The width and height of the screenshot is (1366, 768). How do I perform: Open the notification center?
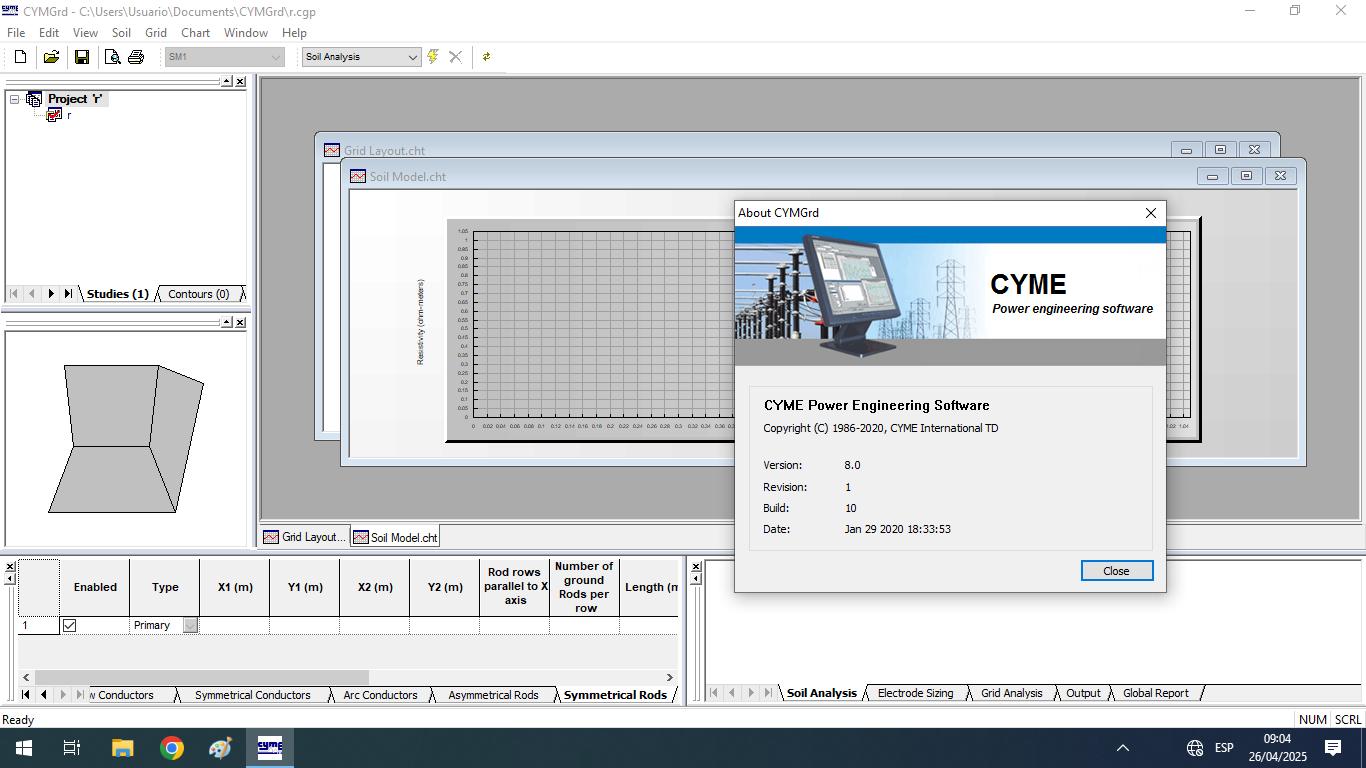[x=1332, y=748]
